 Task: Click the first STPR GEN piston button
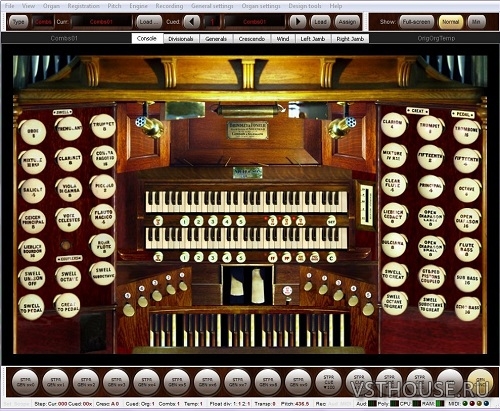[x=25, y=382]
